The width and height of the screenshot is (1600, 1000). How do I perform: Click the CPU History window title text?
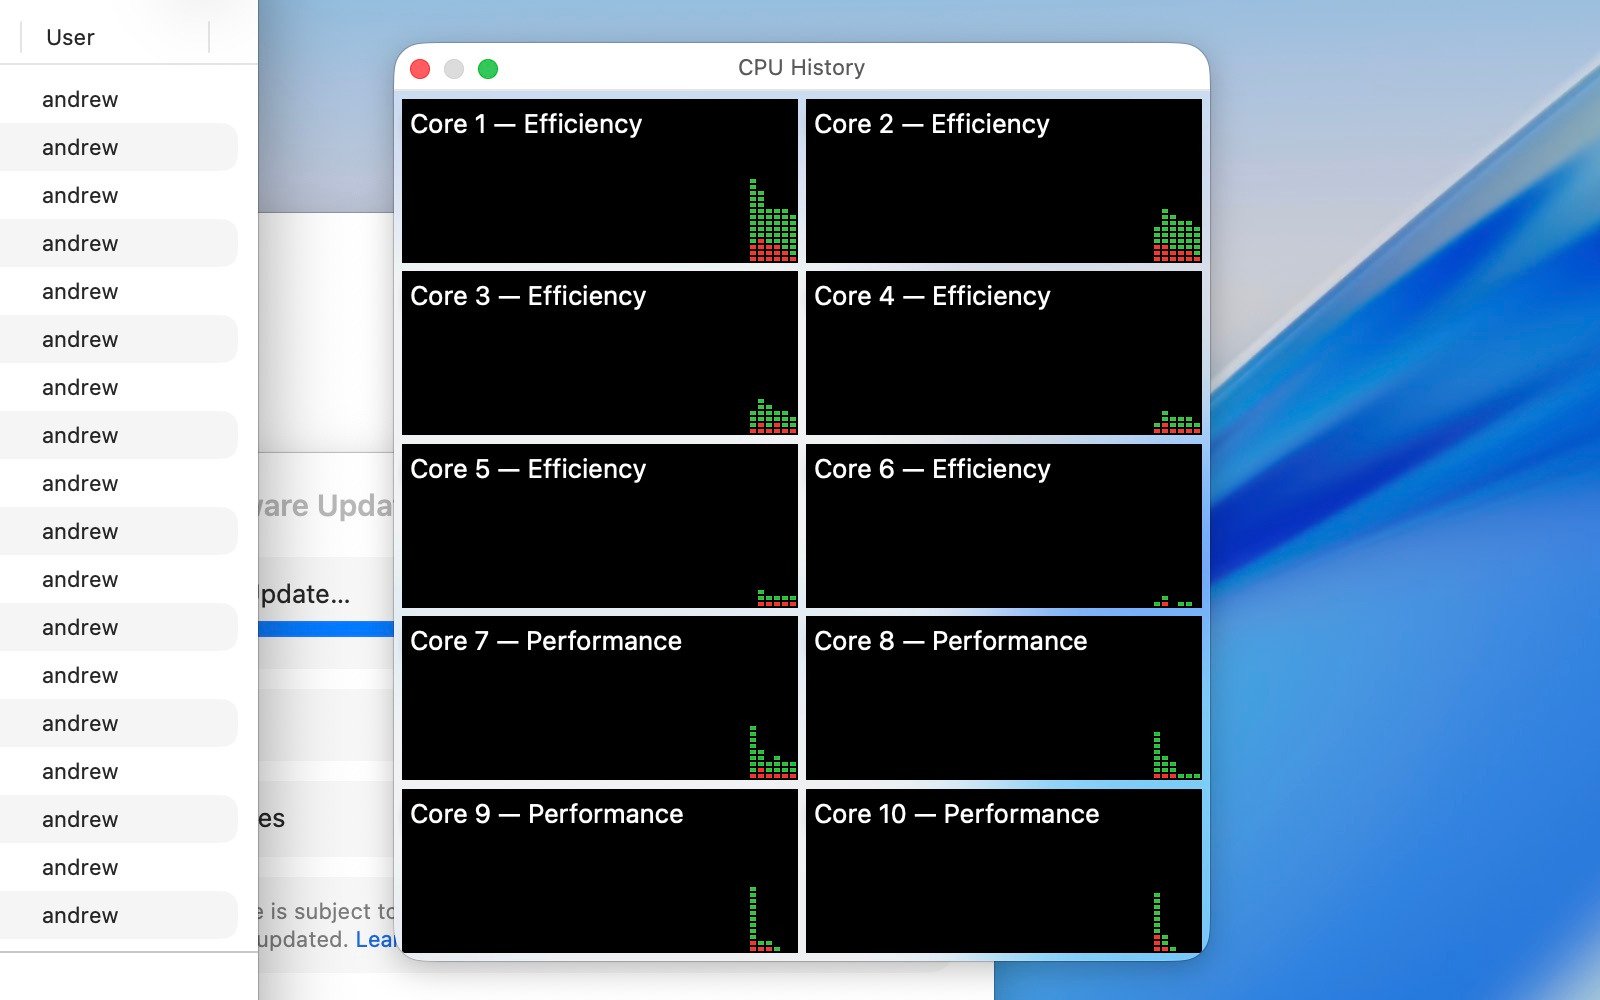point(801,68)
